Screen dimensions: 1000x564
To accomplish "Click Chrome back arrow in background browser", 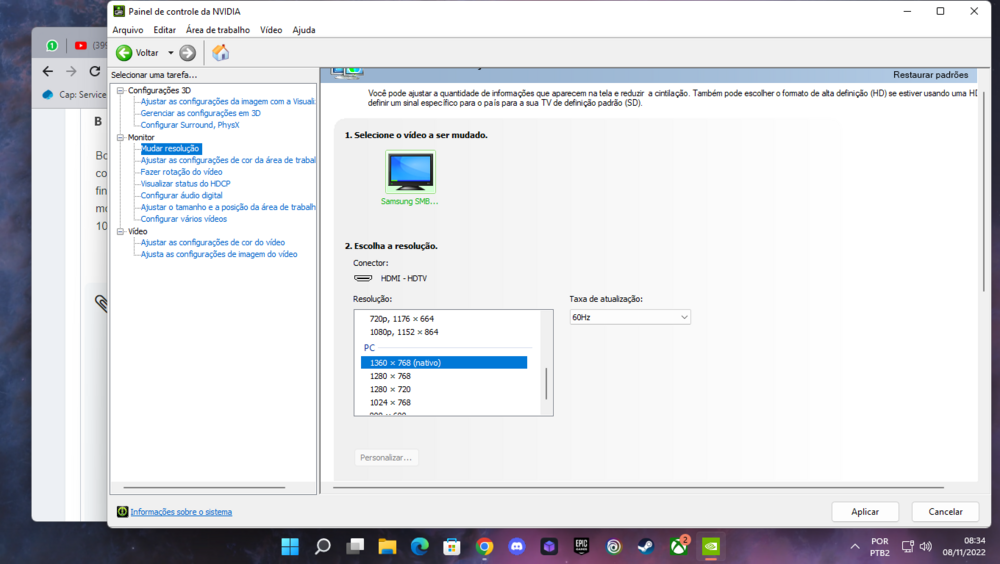I will pyautogui.click(x=48, y=71).
